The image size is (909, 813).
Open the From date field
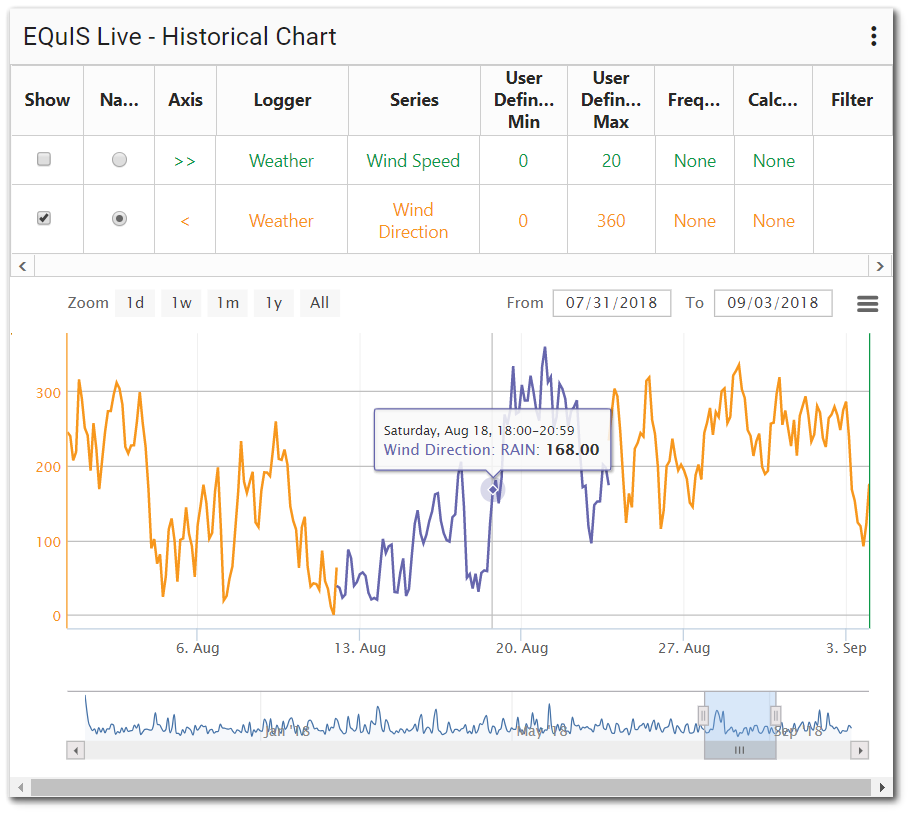tap(611, 303)
